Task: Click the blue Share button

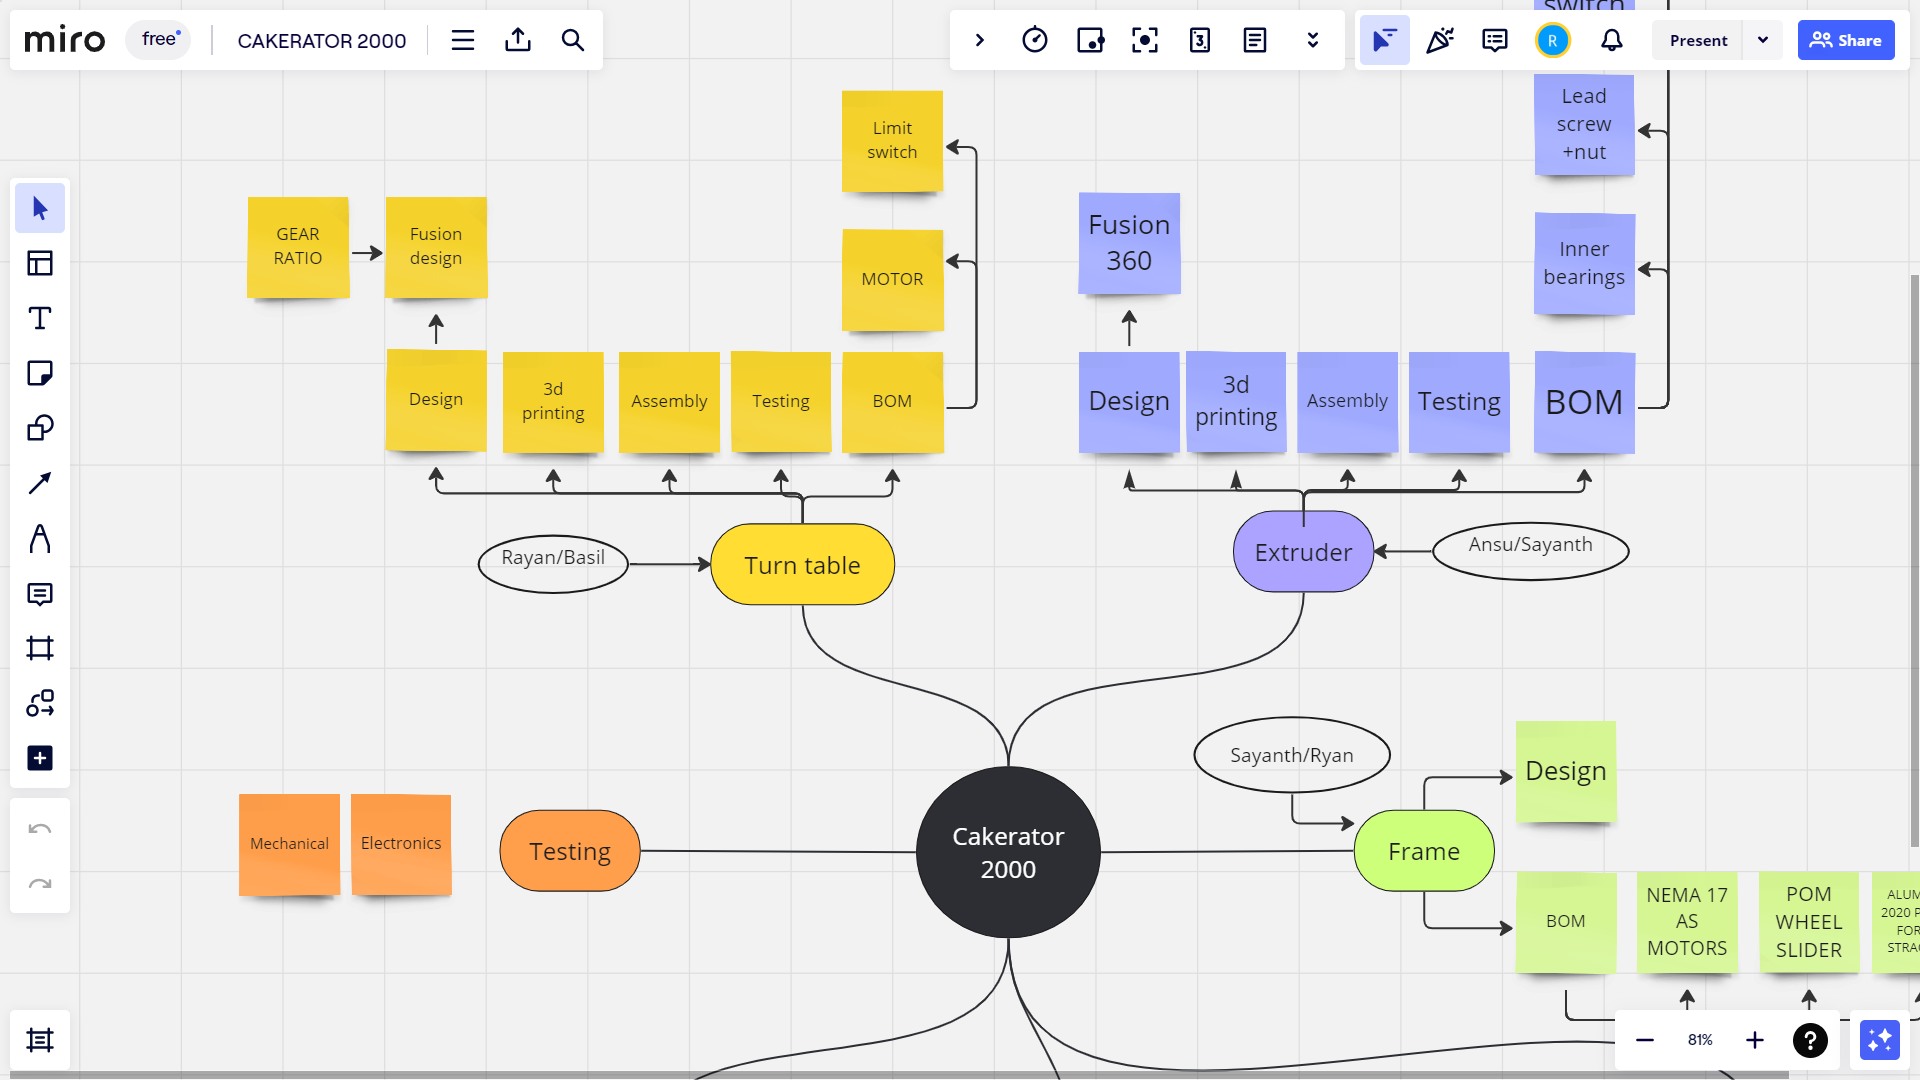Action: pyautogui.click(x=1845, y=40)
